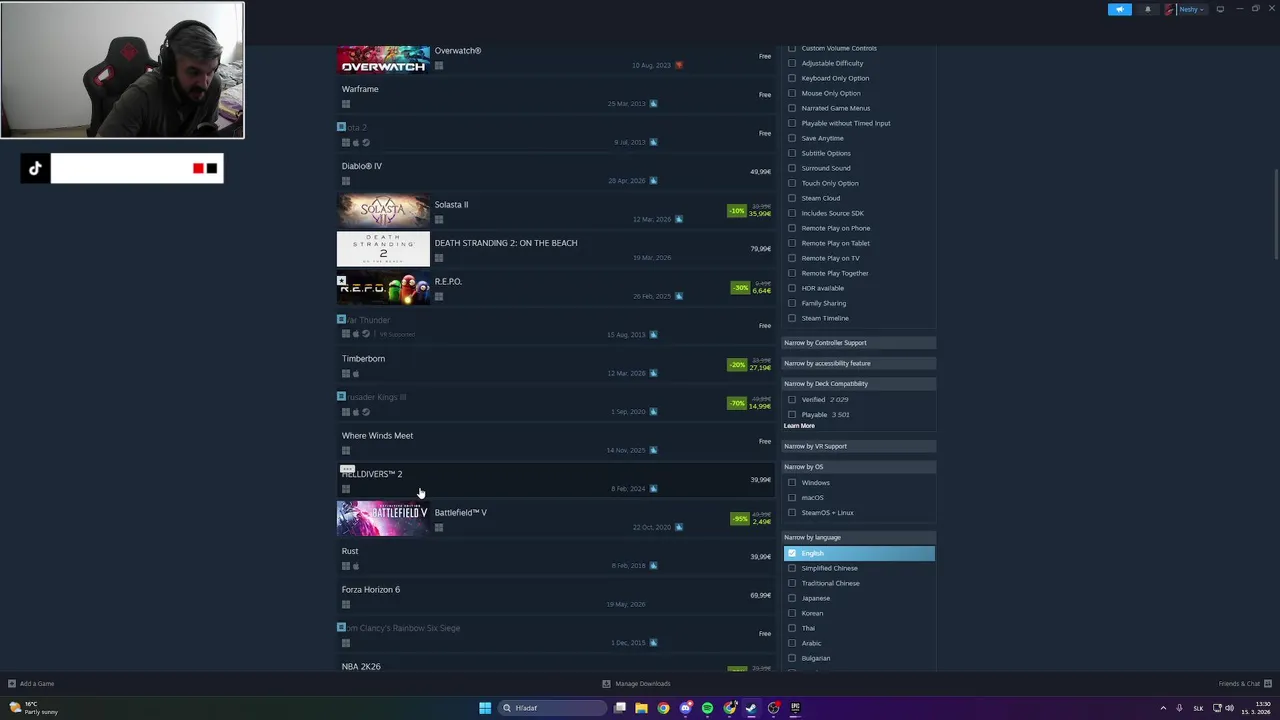The image size is (1280, 720).
Task: Open Neshy account dropdown menu
Action: [x=1185, y=9]
